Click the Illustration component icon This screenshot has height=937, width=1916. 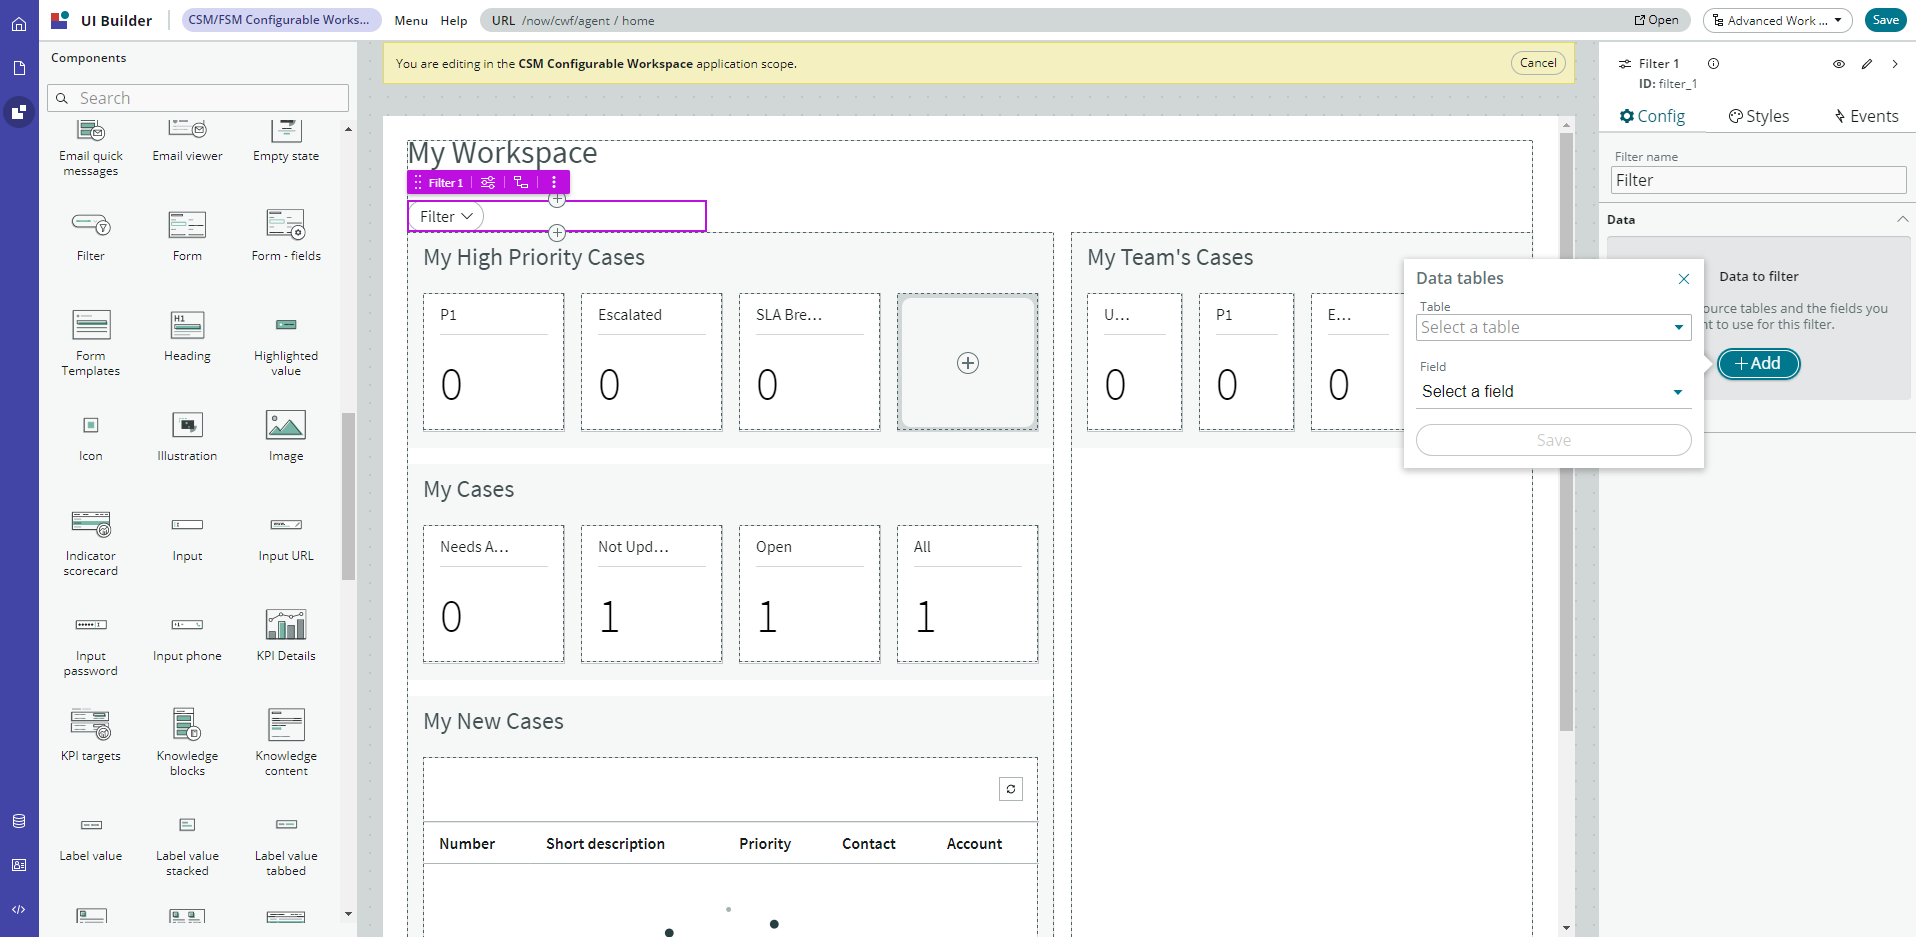point(187,425)
